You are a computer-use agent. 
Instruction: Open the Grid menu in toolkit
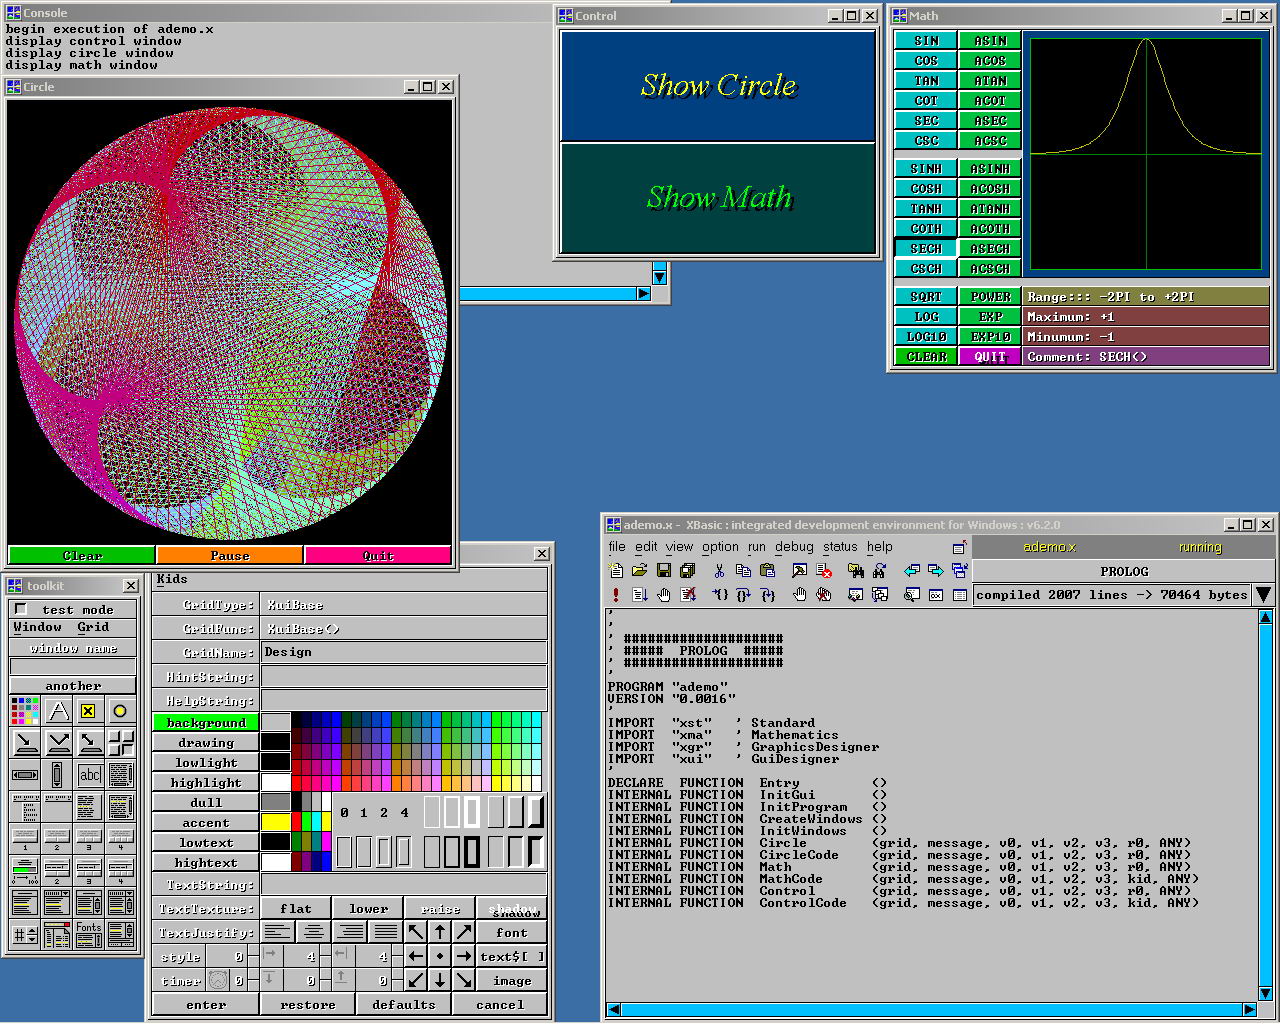[x=93, y=627]
